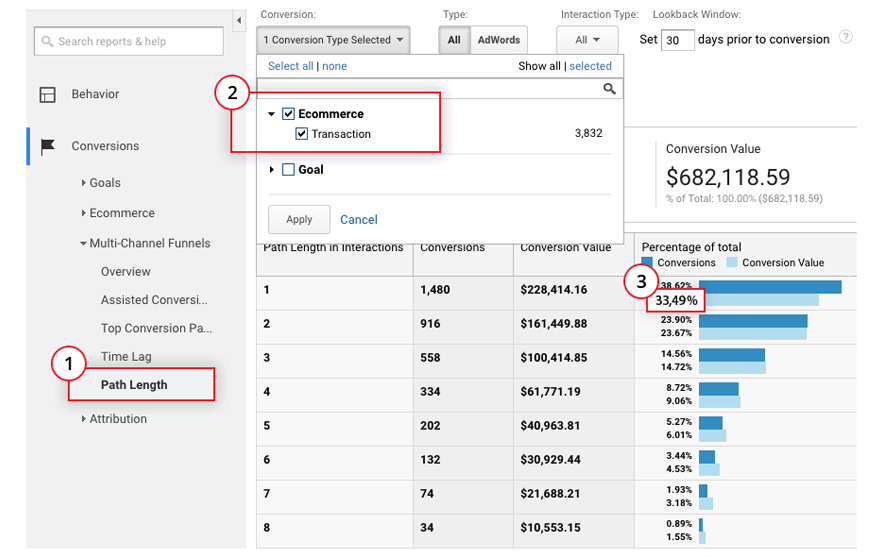The width and height of the screenshot is (883, 557).
Task: Click the 3,832 transaction count
Action: click(588, 133)
